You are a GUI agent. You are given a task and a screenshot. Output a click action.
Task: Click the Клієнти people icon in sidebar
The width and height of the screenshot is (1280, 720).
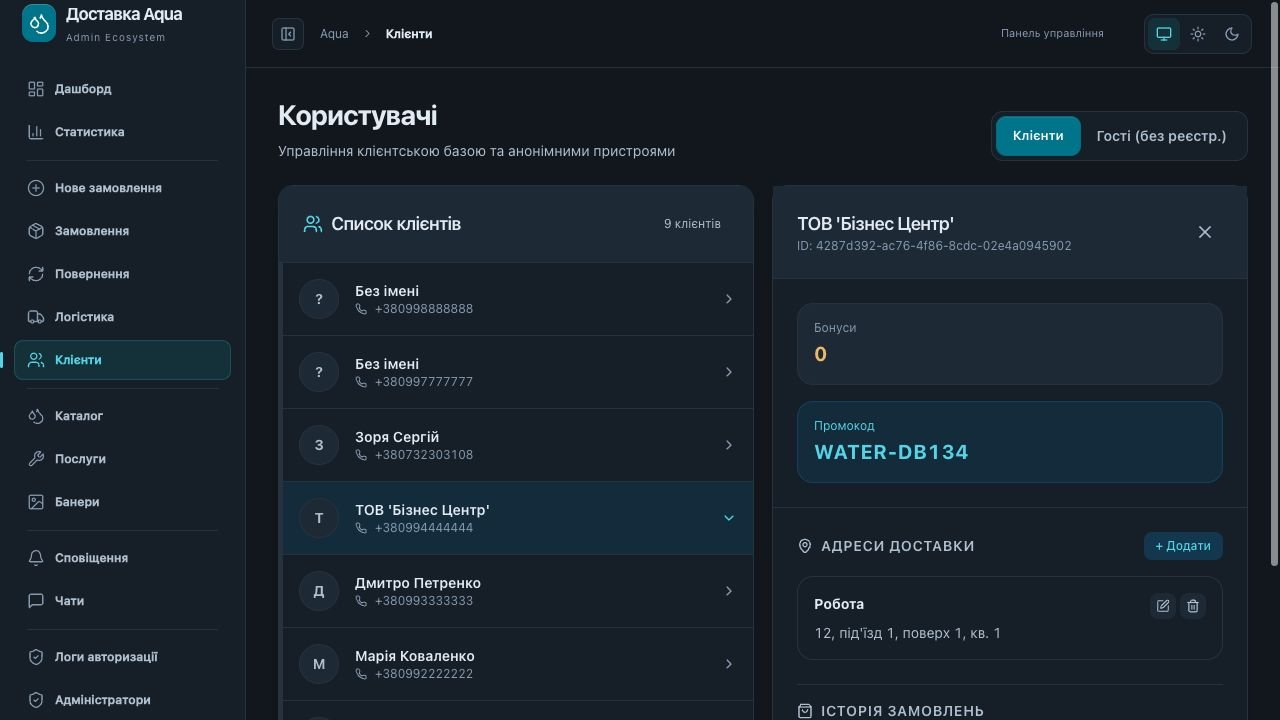[x=36, y=360]
